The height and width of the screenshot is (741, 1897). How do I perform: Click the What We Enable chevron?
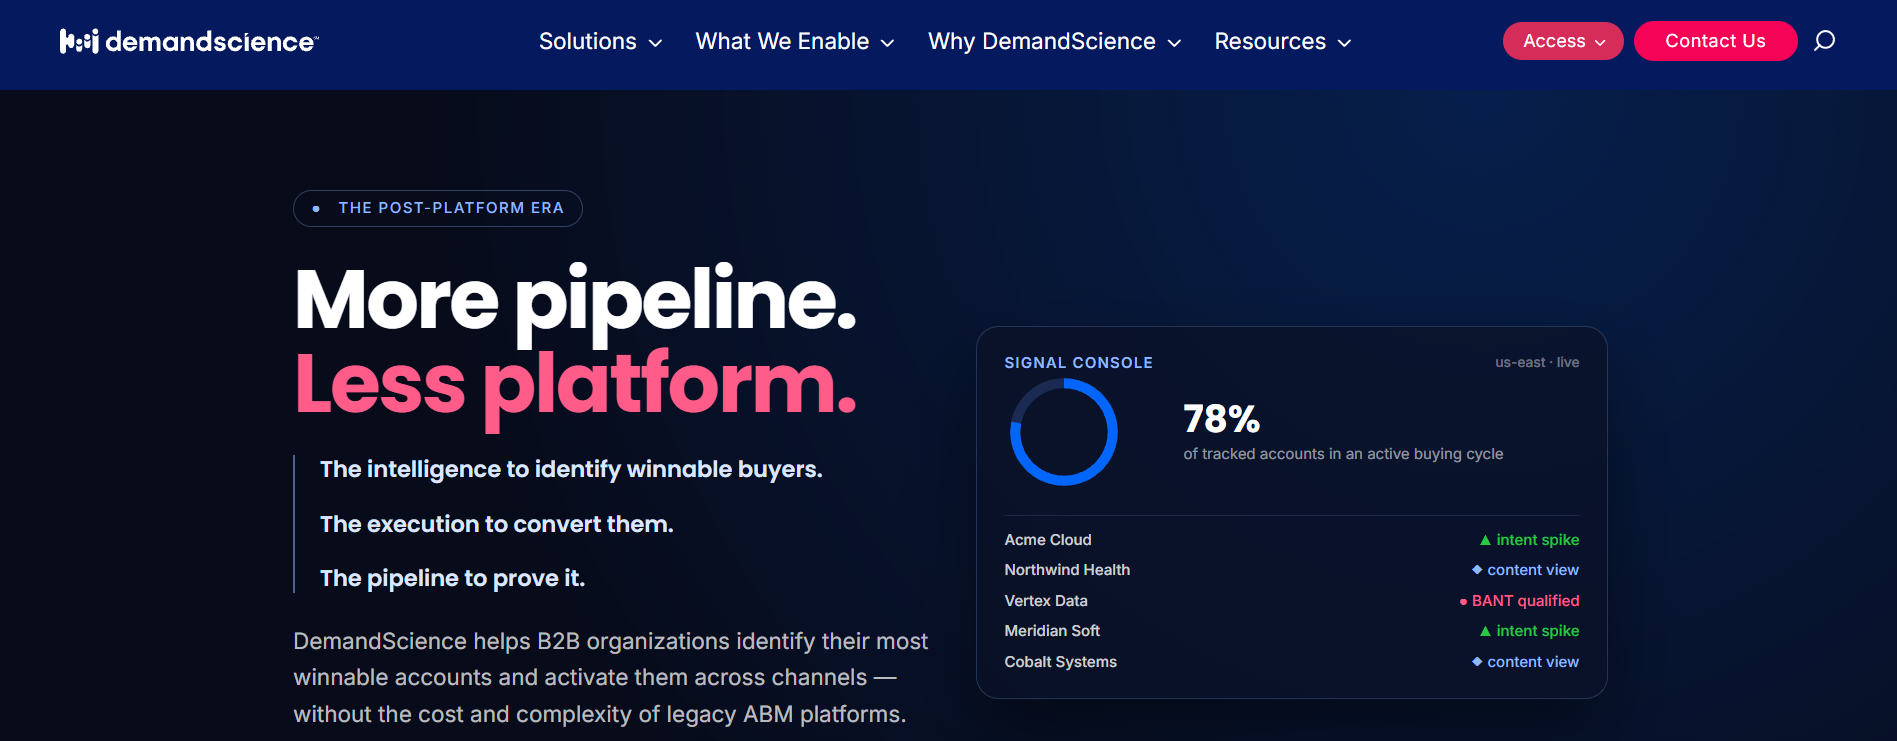887,43
